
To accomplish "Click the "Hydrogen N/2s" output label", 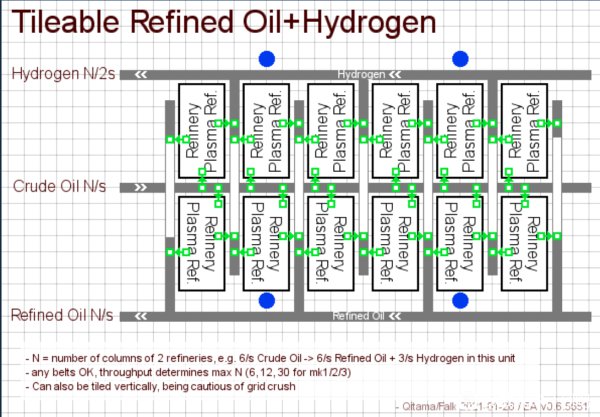I will click(x=63, y=73).
